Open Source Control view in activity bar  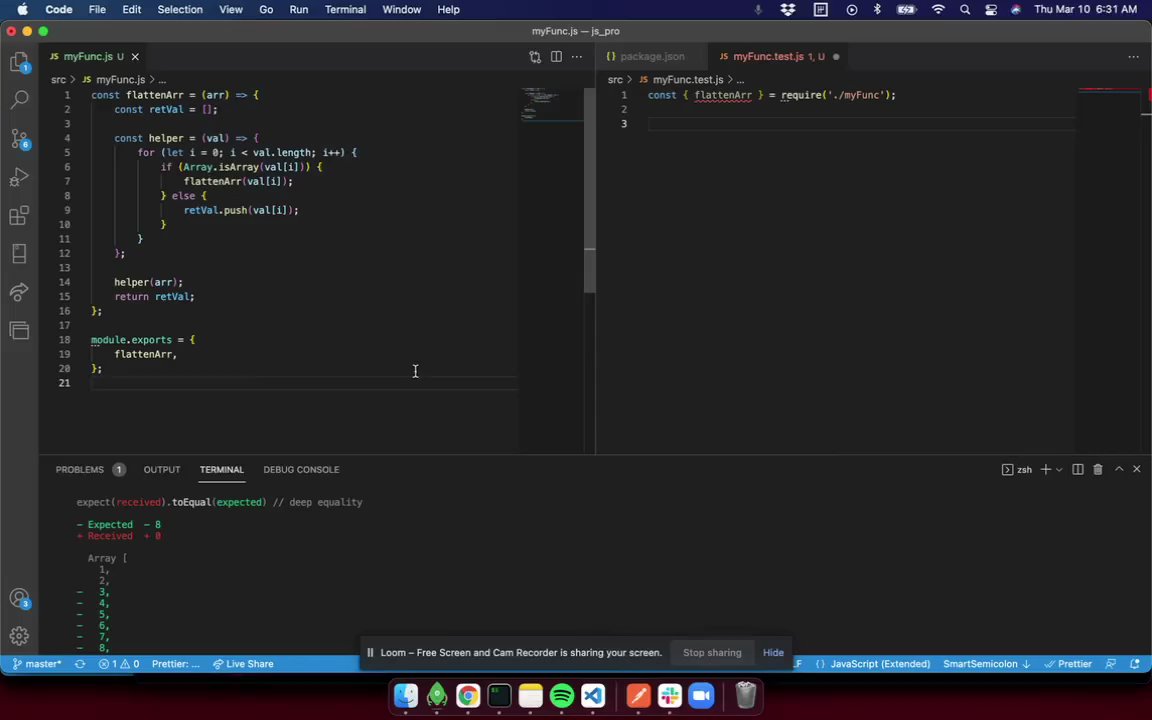click(x=19, y=138)
